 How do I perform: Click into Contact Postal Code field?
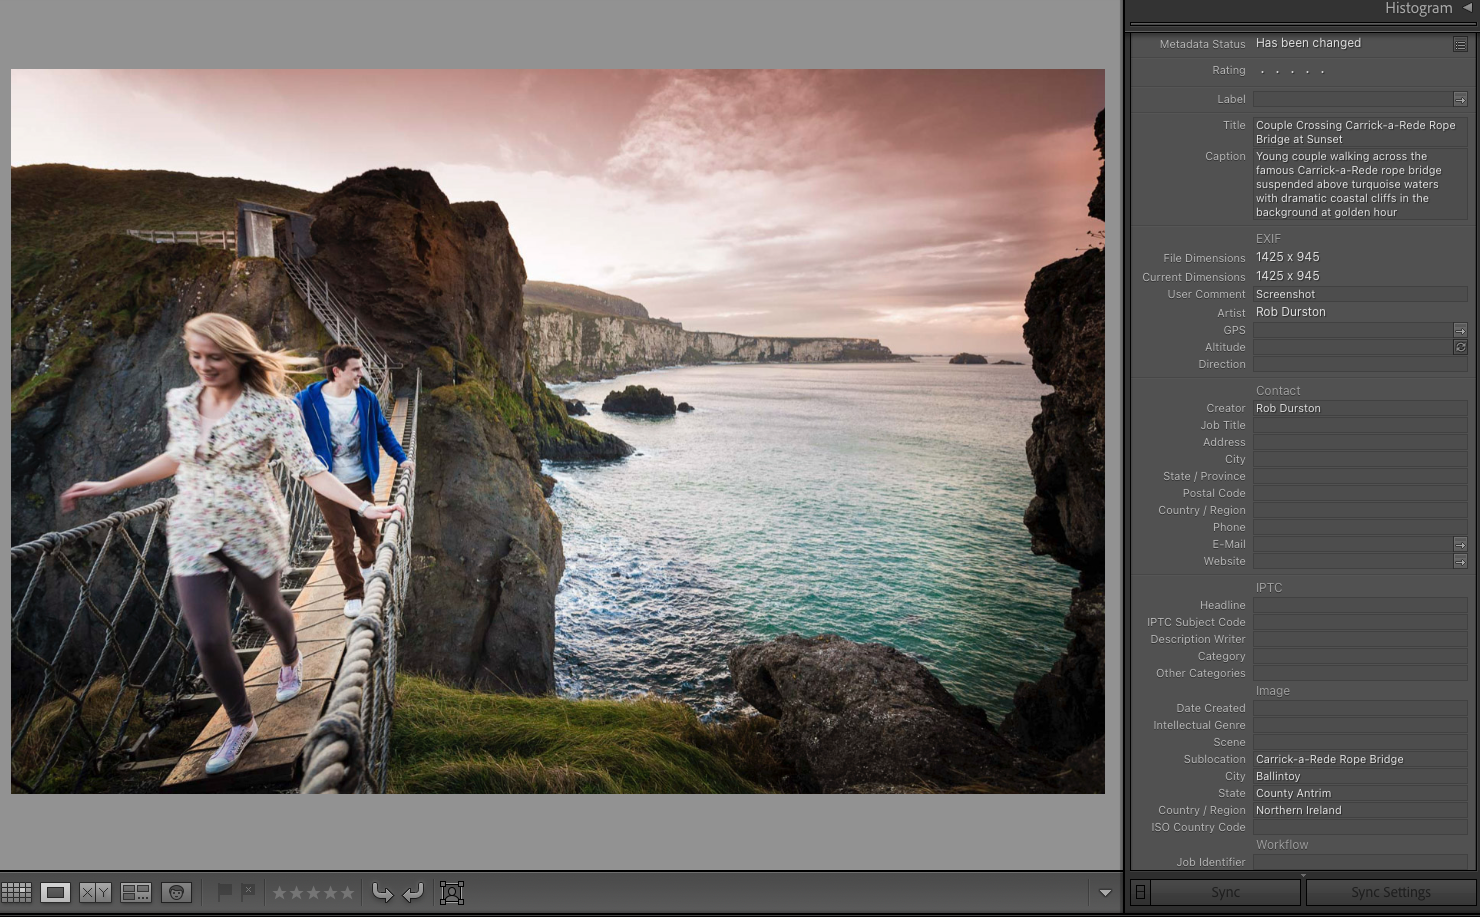tap(1360, 493)
